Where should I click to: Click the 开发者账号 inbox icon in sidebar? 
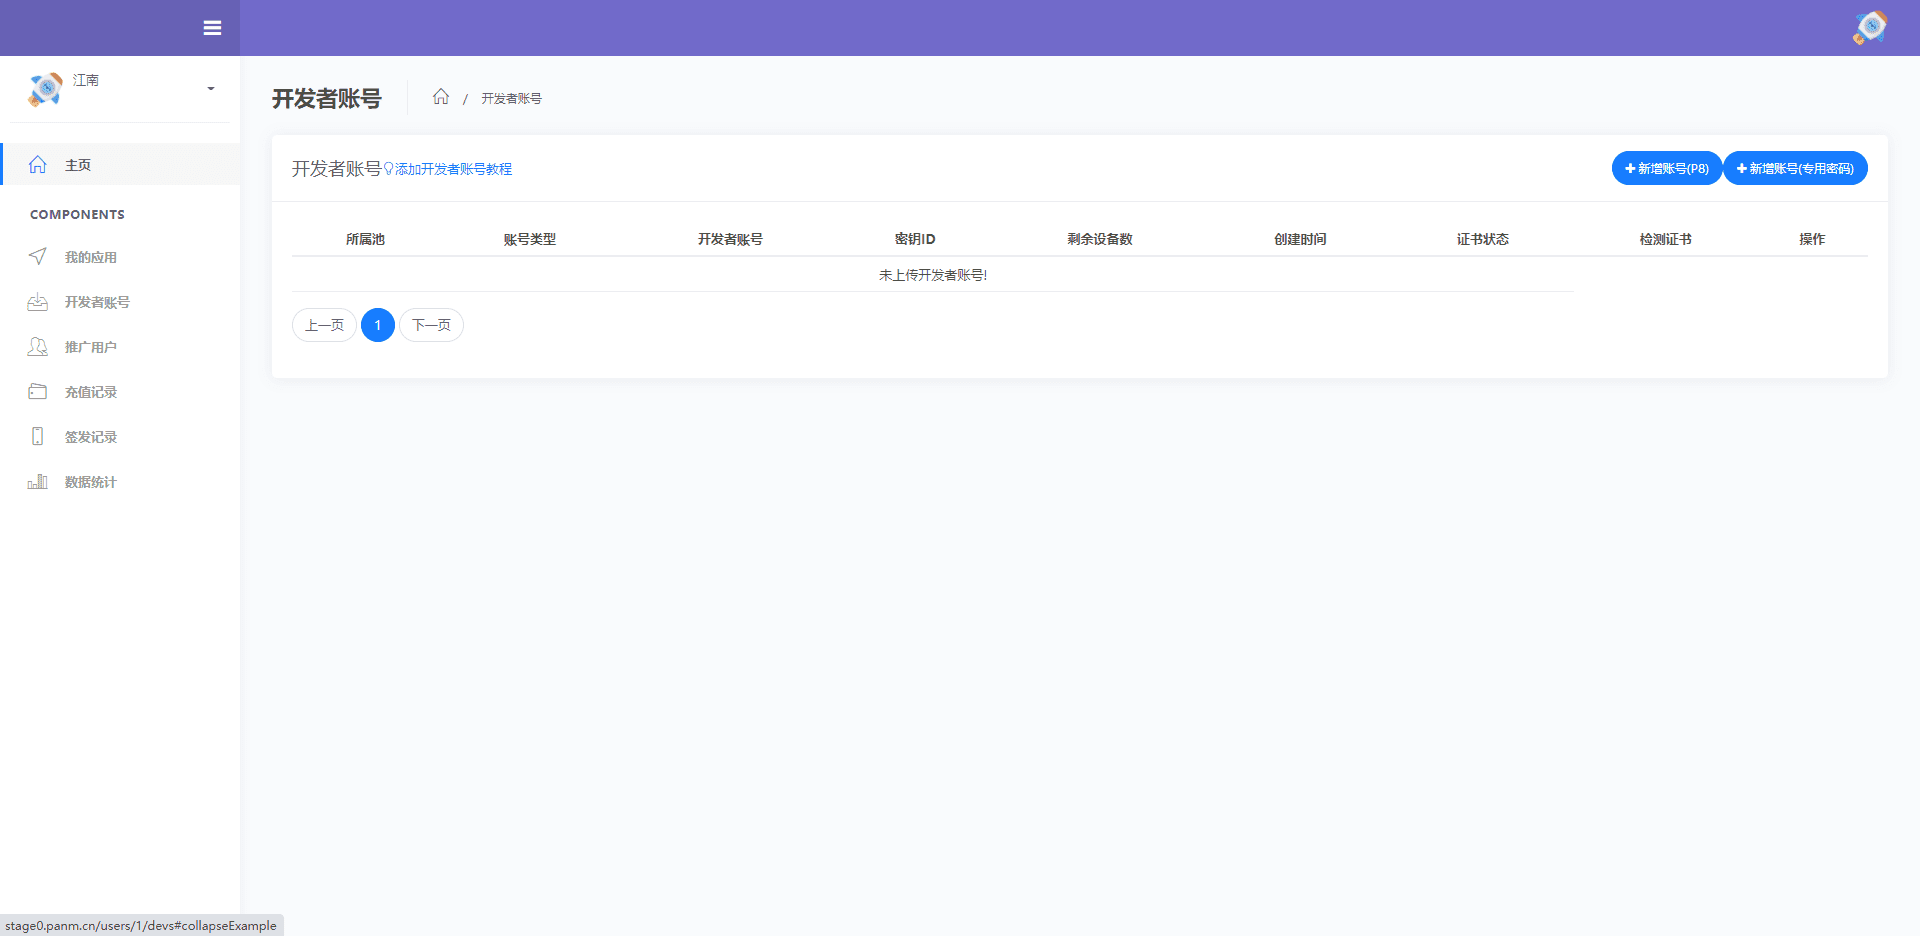click(x=38, y=302)
